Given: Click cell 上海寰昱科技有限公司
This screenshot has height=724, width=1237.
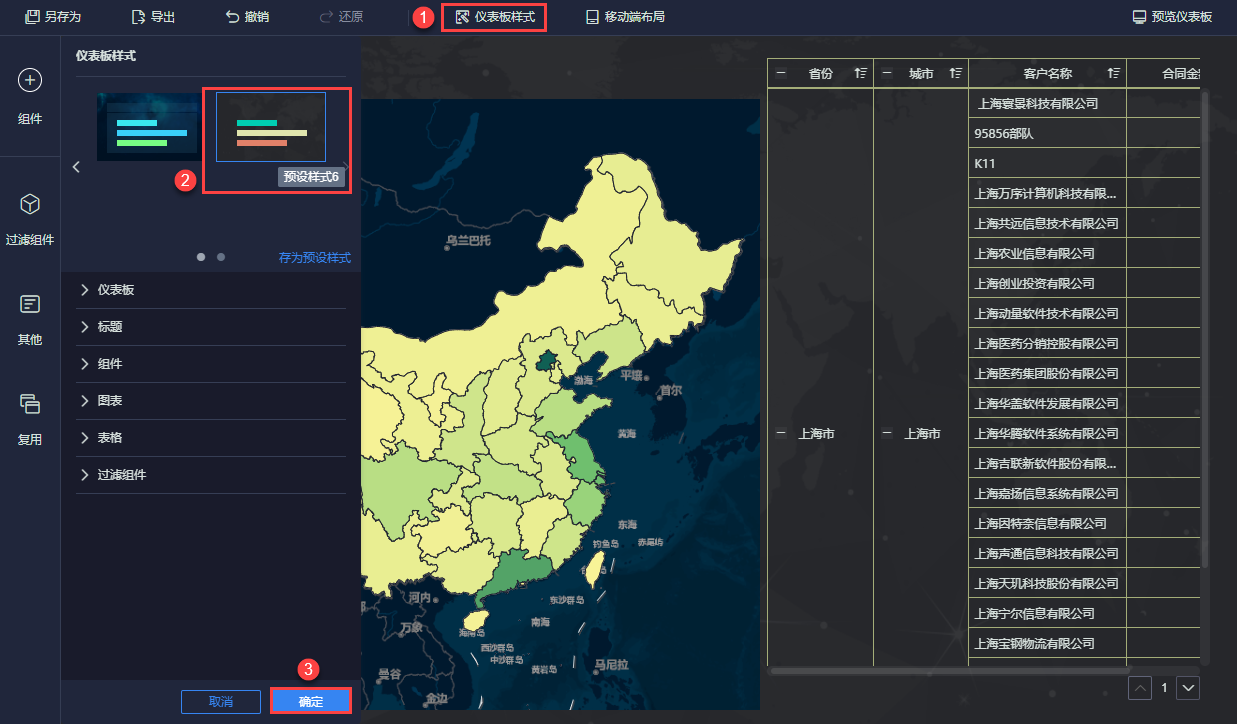Looking at the screenshot, I should pyautogui.click(x=1047, y=103).
